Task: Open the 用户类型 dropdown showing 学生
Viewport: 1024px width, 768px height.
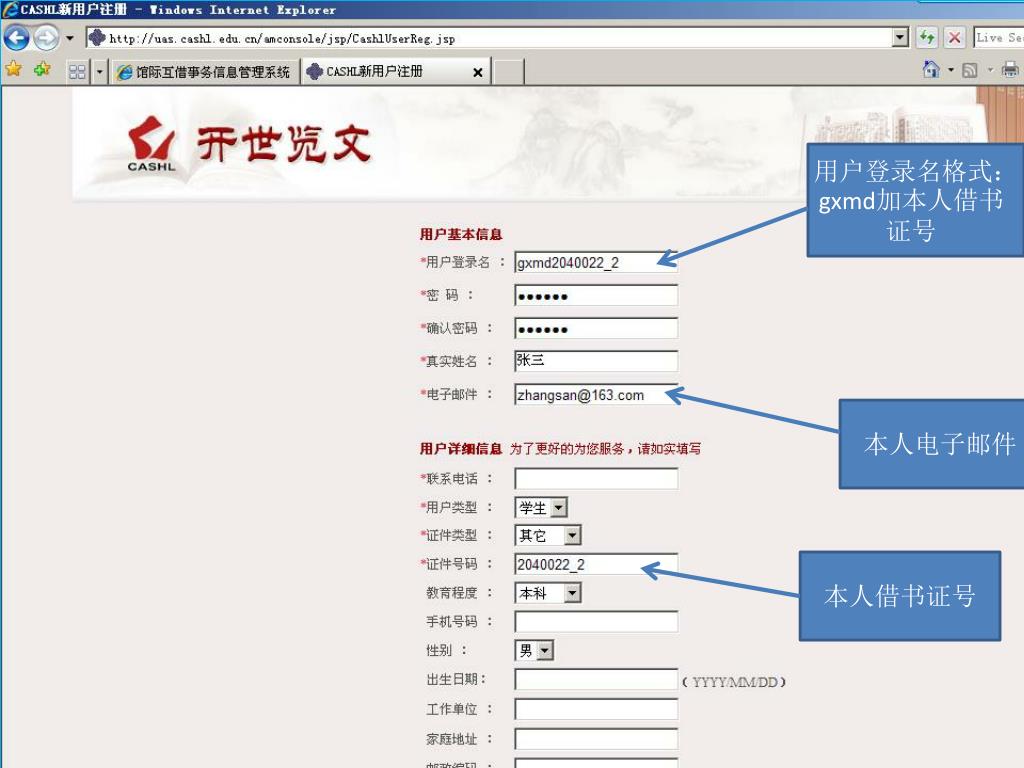Action: [x=541, y=507]
